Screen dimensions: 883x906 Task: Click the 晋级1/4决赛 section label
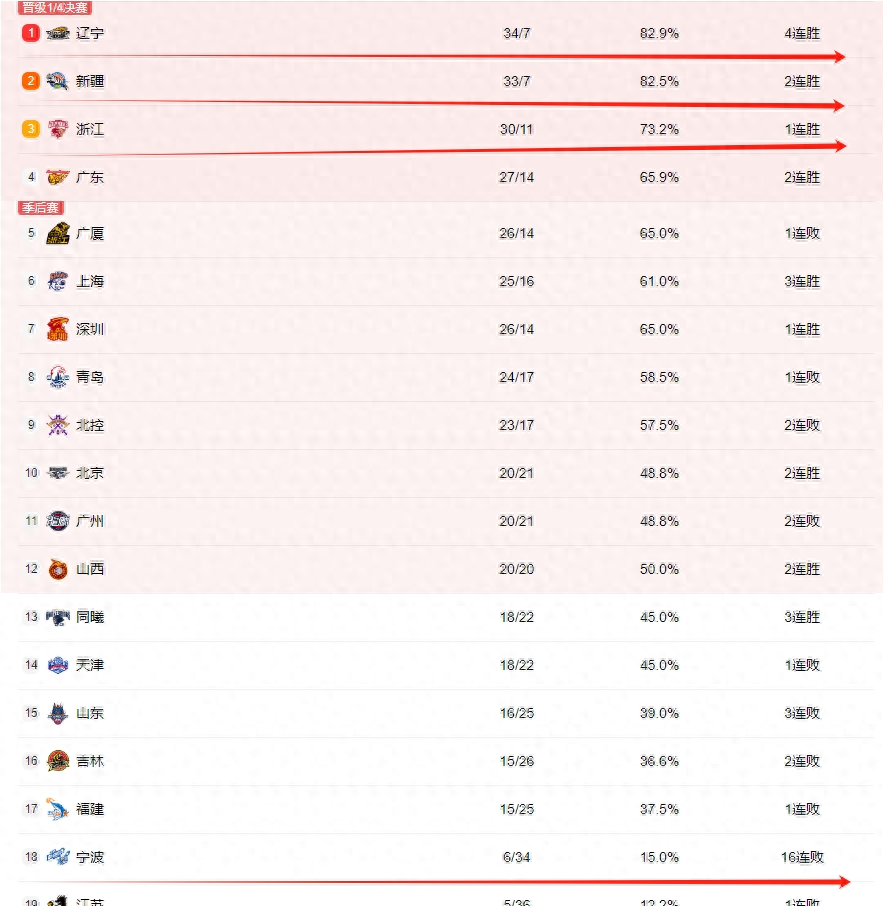pyautogui.click(x=55, y=8)
